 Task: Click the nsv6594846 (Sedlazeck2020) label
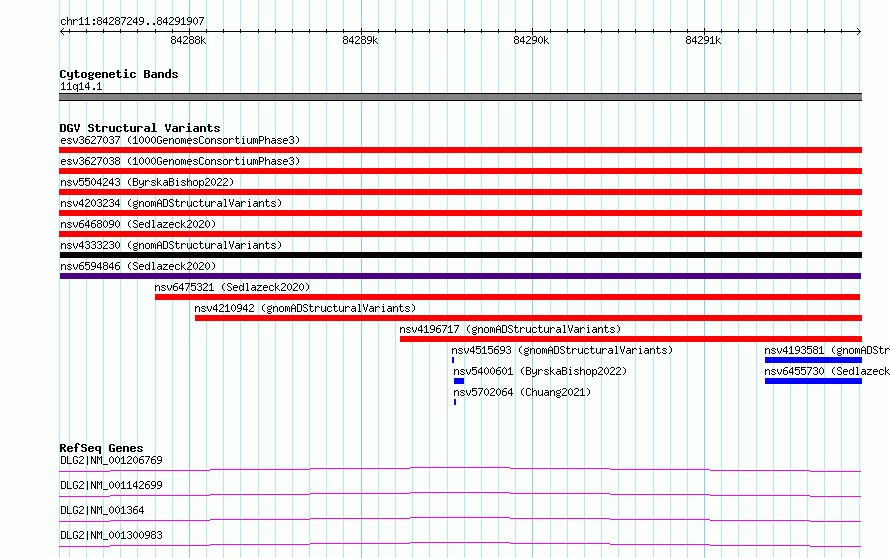click(138, 266)
